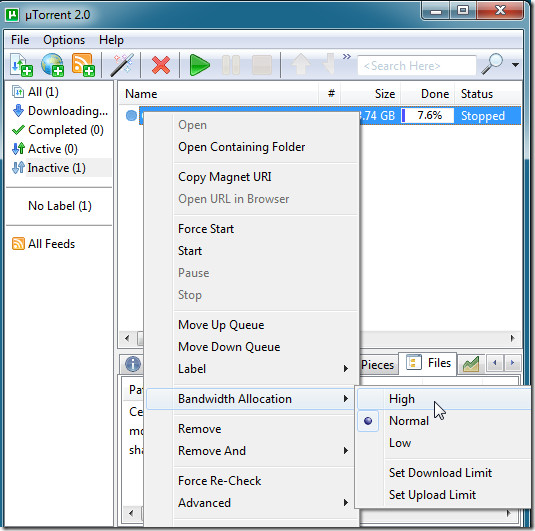Click the 7.6% progress bar
This screenshot has height=531, width=535.
click(428, 115)
